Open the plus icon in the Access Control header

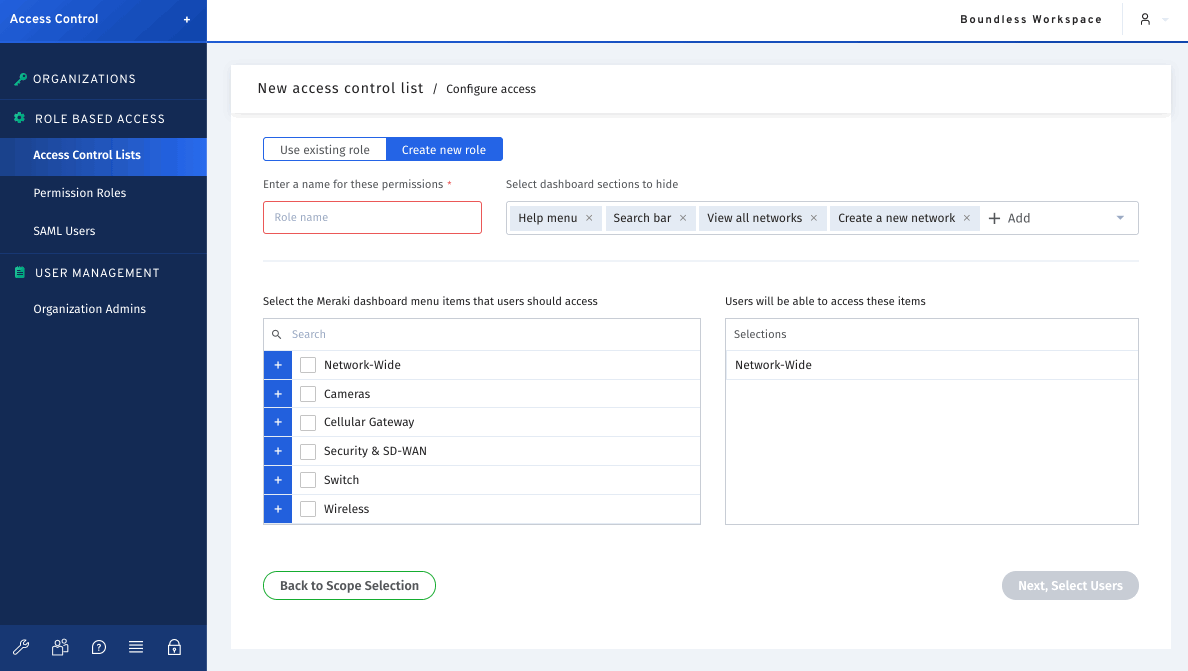(186, 18)
